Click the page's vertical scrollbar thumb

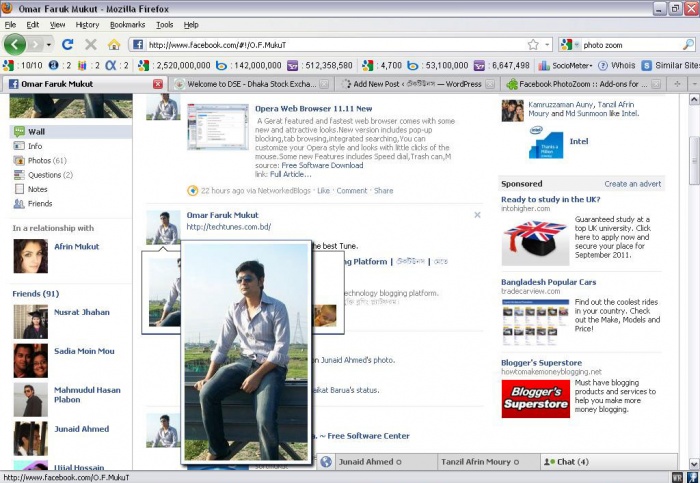pyautogui.click(x=694, y=161)
